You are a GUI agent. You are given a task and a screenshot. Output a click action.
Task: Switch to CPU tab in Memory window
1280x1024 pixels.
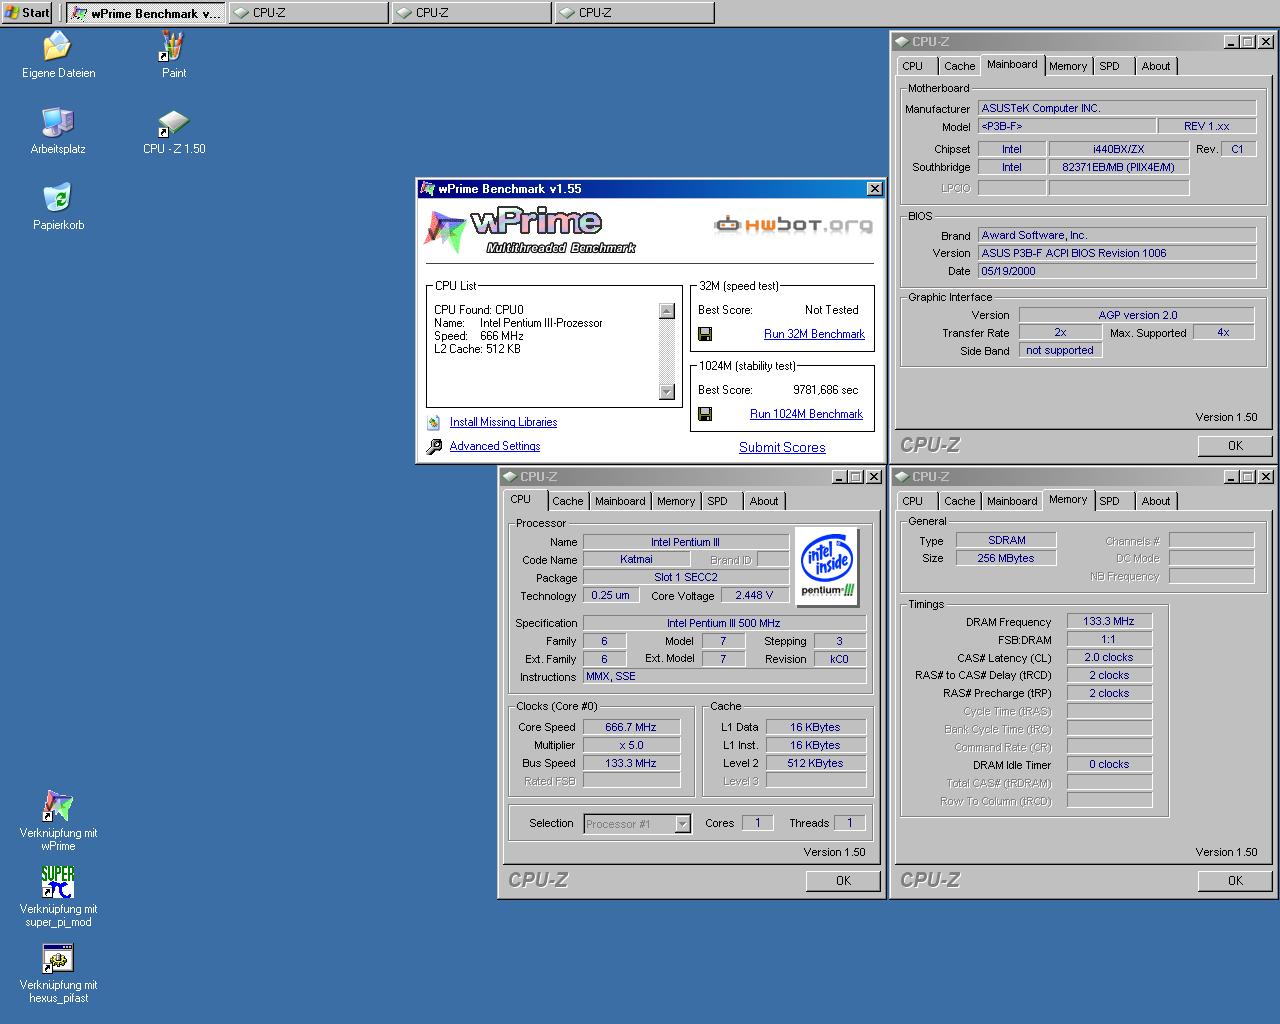click(x=913, y=502)
